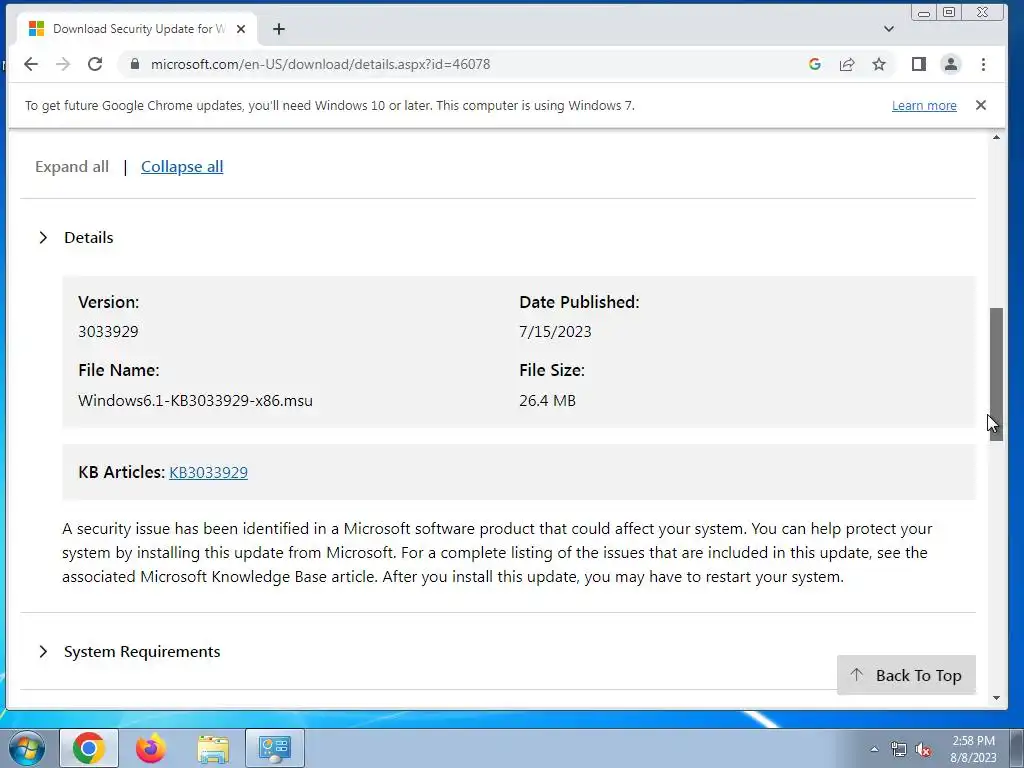Click the forward navigation arrow
This screenshot has height=768, width=1024.
pos(63,64)
